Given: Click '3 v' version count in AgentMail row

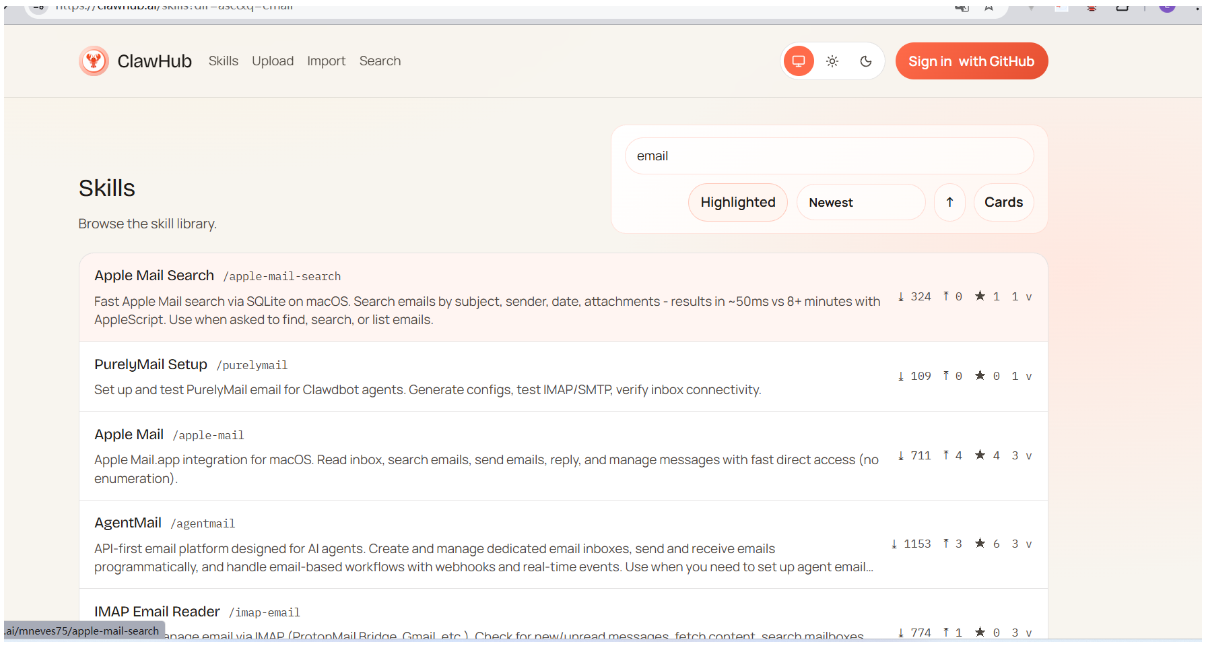Looking at the screenshot, I should point(1021,544).
